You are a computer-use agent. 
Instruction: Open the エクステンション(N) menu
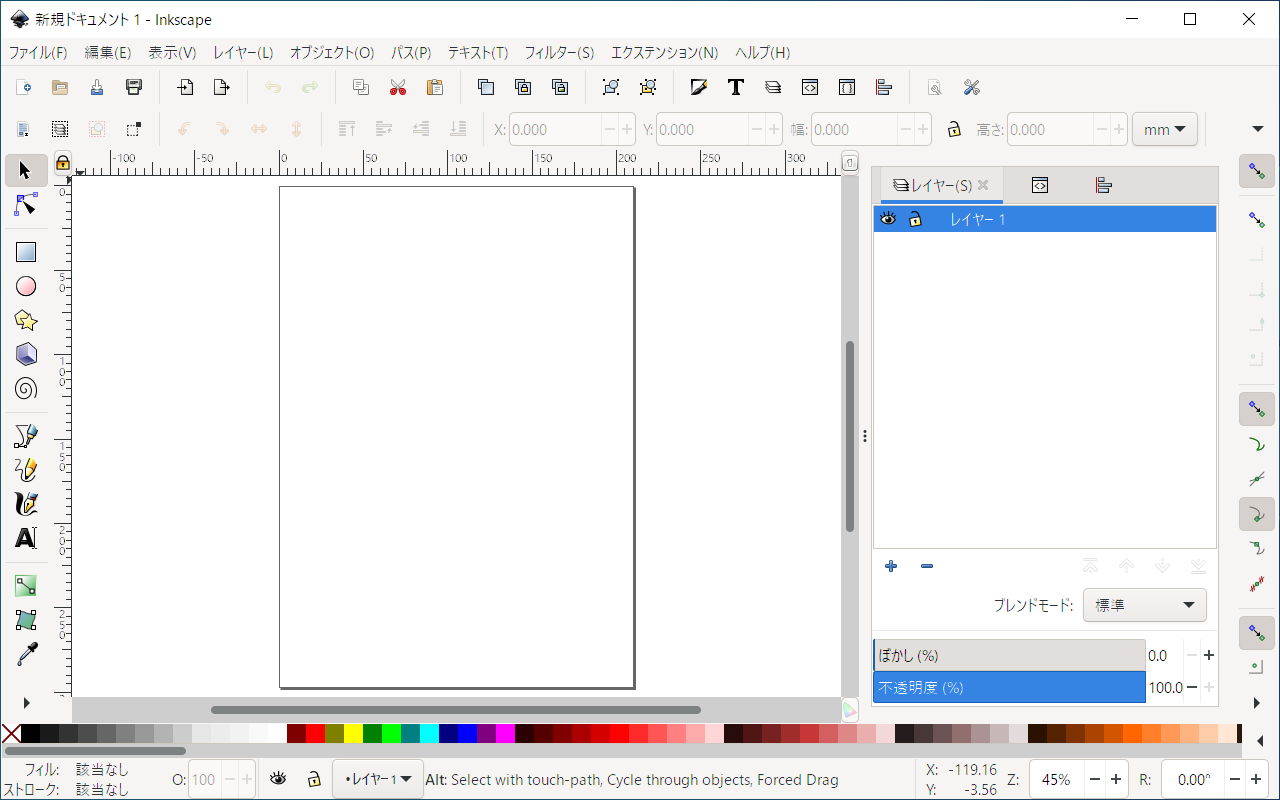click(665, 52)
